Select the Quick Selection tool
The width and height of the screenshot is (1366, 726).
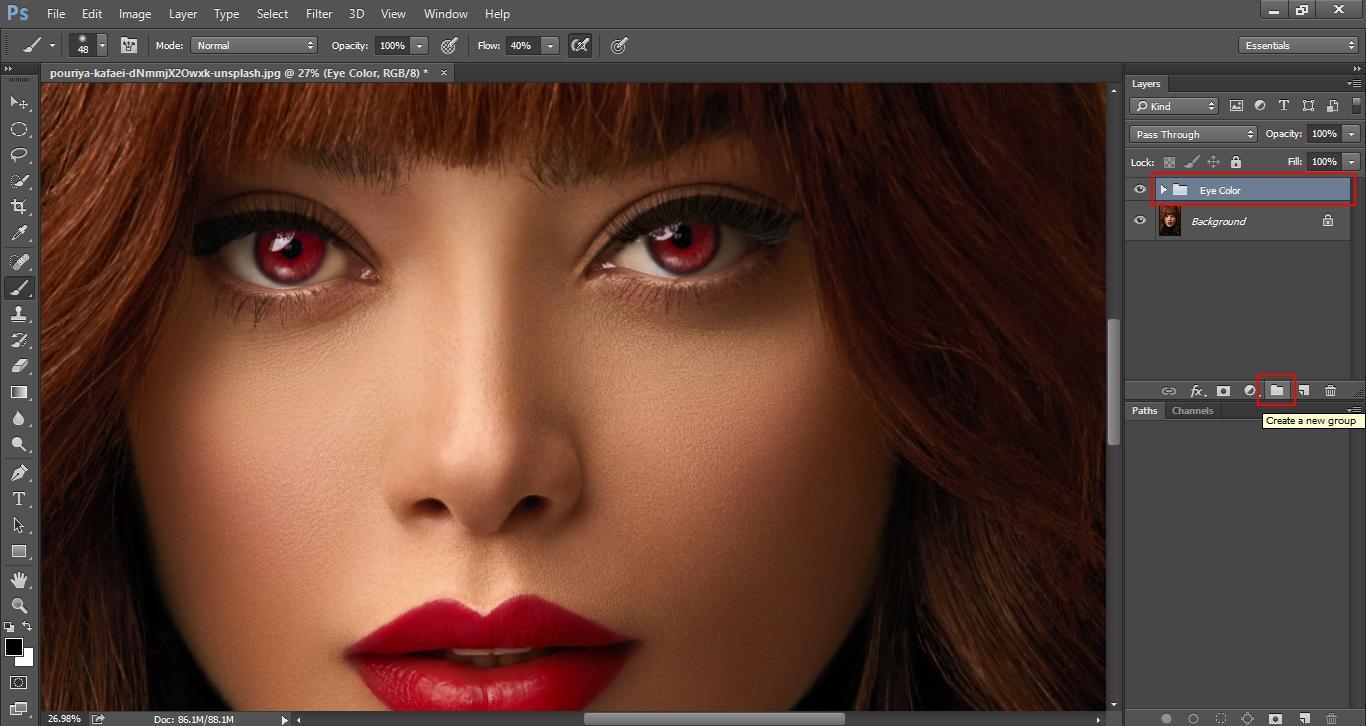point(19,181)
